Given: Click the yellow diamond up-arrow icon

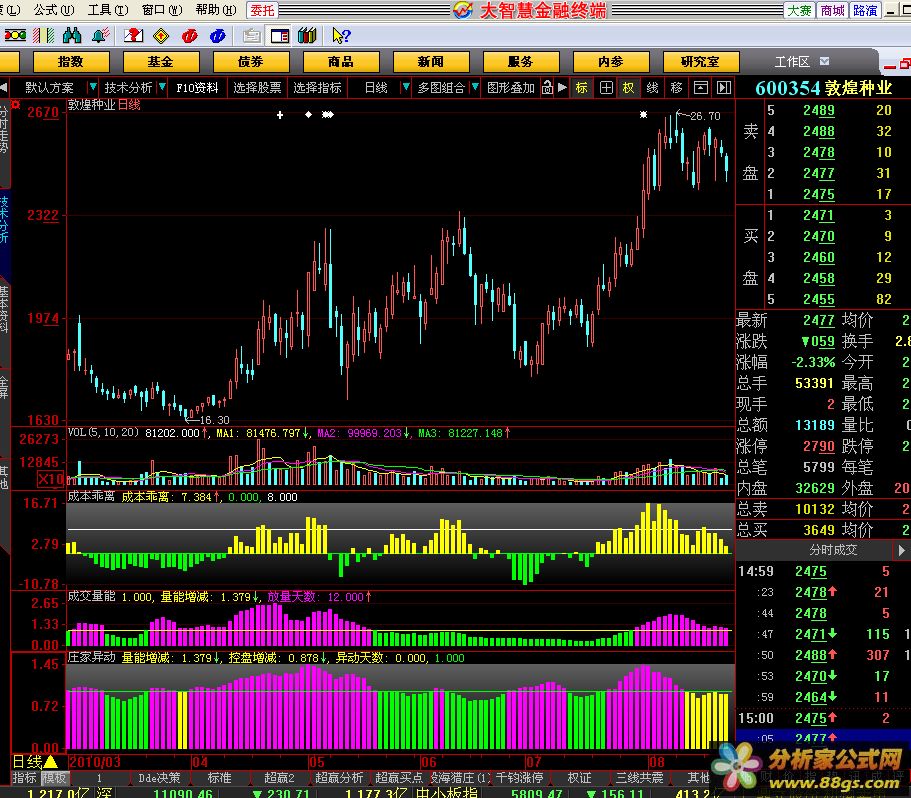Looking at the screenshot, I should point(161,36).
